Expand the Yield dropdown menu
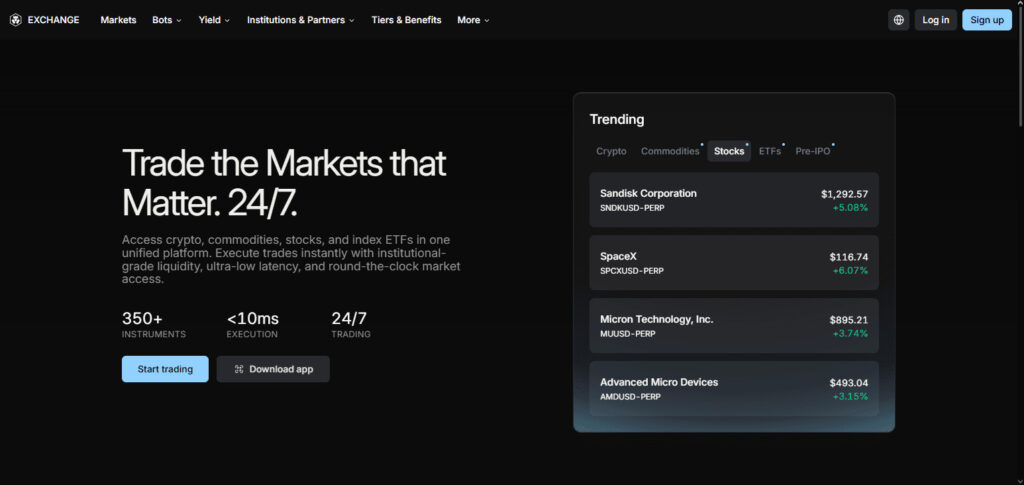The width and height of the screenshot is (1024, 485). tap(214, 20)
